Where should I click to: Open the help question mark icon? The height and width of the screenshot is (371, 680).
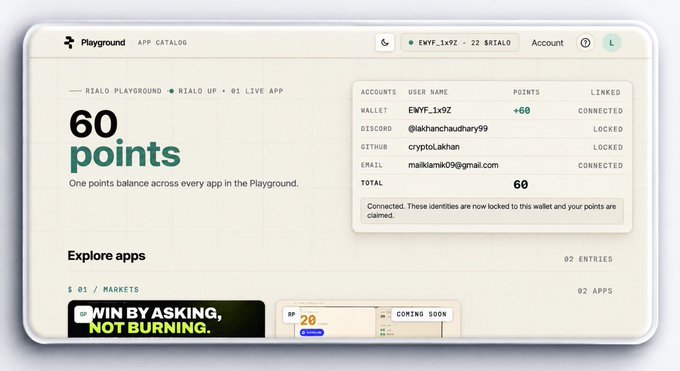pos(585,43)
